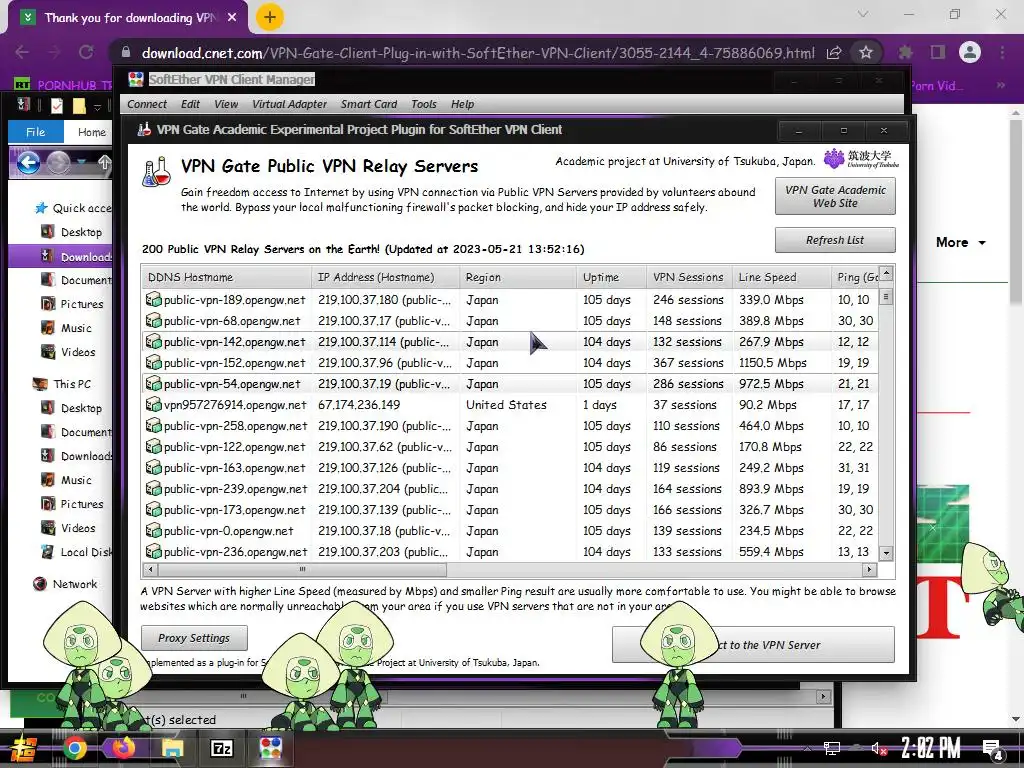Viewport: 1024px width, 768px height.
Task: Click the Chrome address bar URL
Action: pyautogui.click(x=478, y=53)
